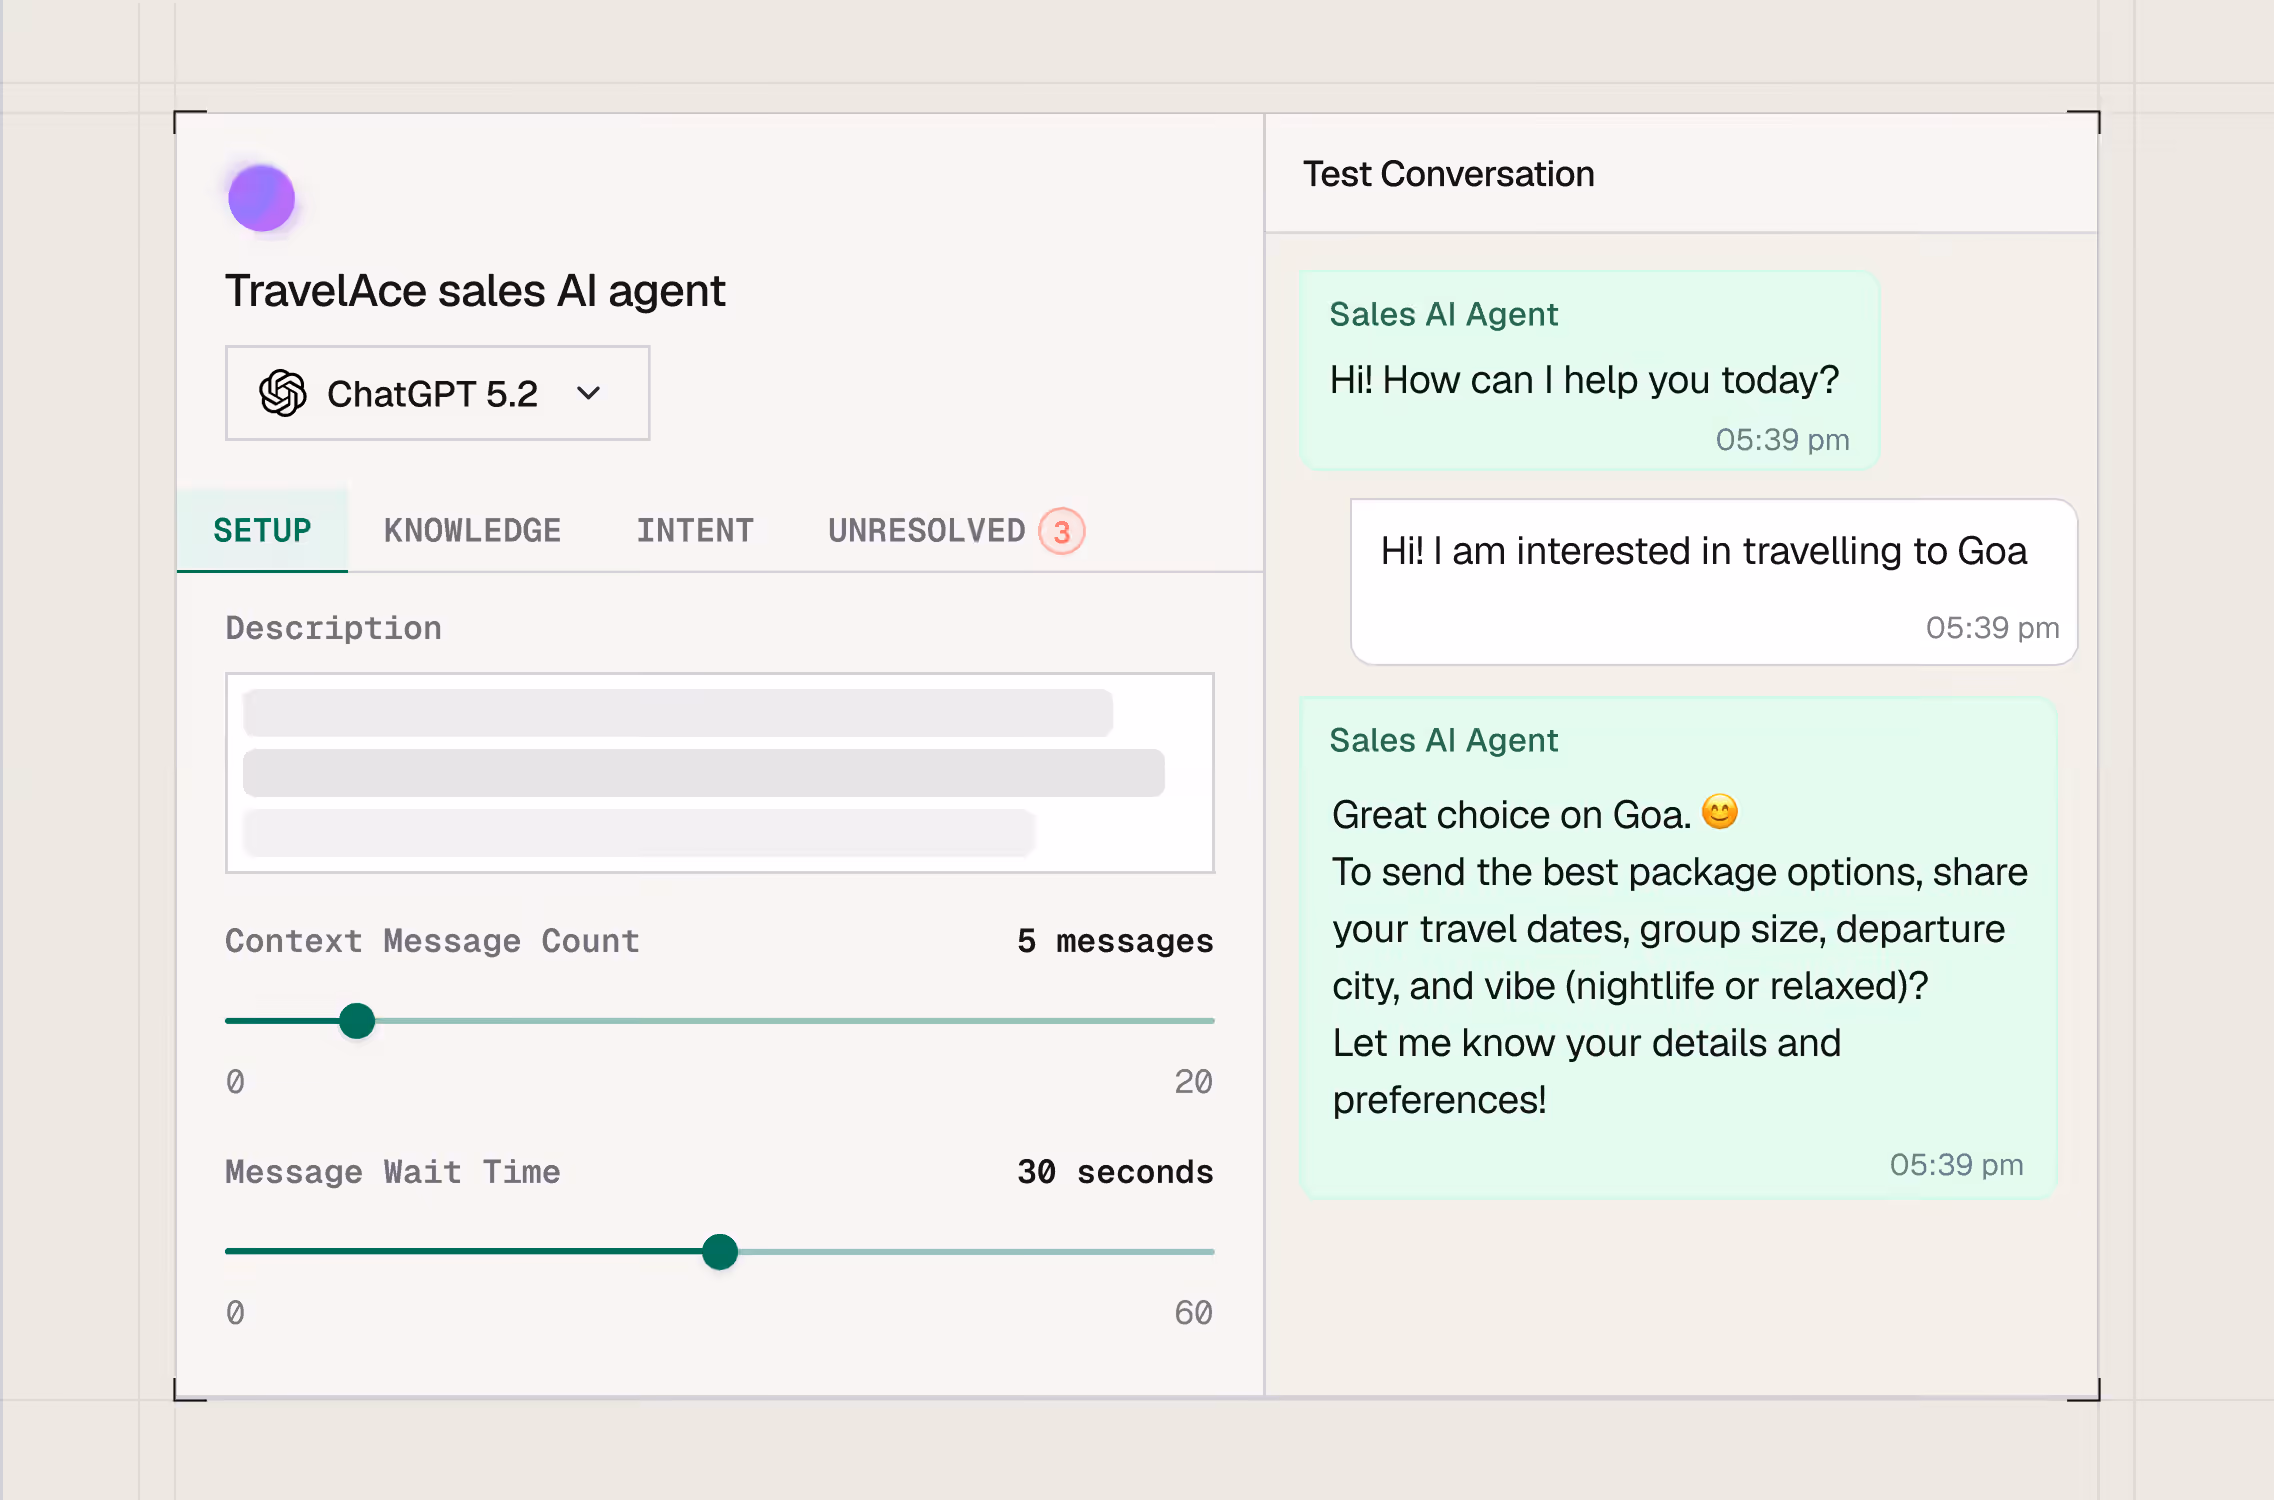
Task: Open the ChatGPT 5.2 model dropdown
Action: (437, 393)
